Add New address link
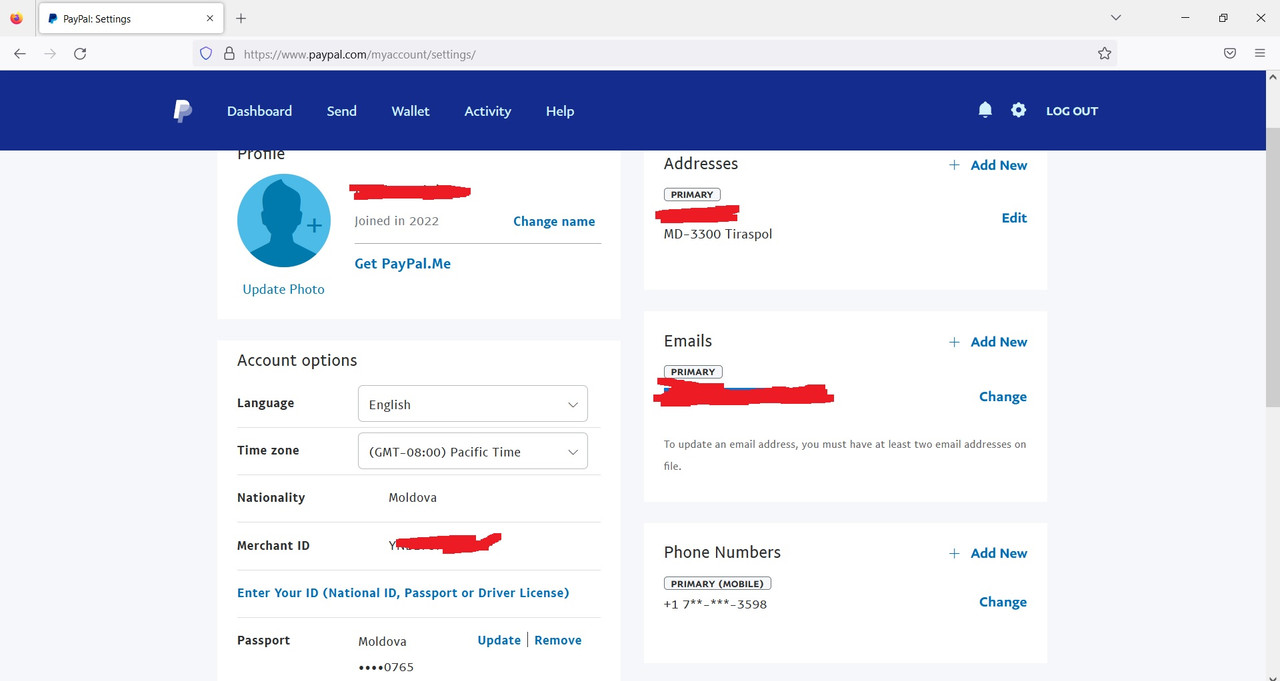Viewport: 1280px width, 681px height. pyautogui.click(x=999, y=165)
